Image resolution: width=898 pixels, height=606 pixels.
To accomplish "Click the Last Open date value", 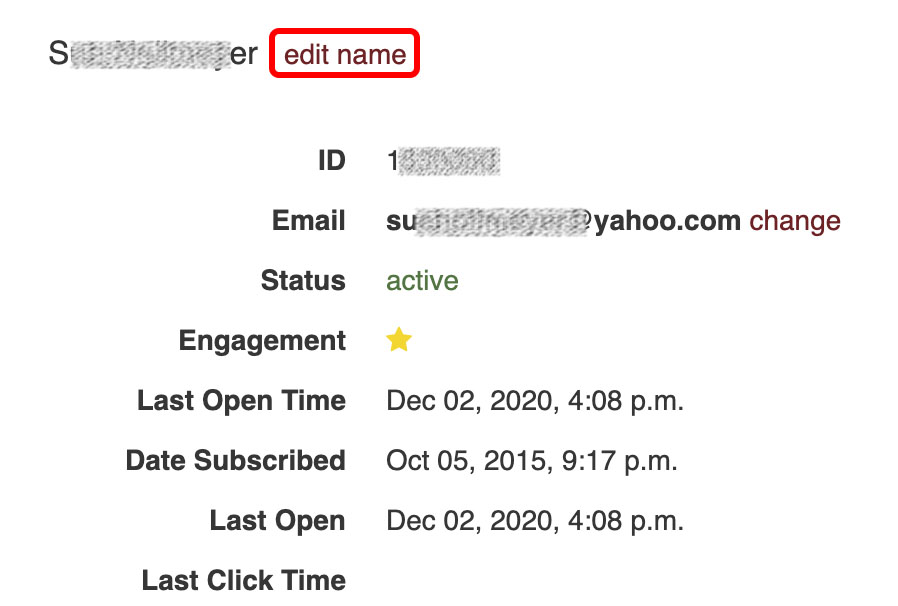I will point(536,520).
